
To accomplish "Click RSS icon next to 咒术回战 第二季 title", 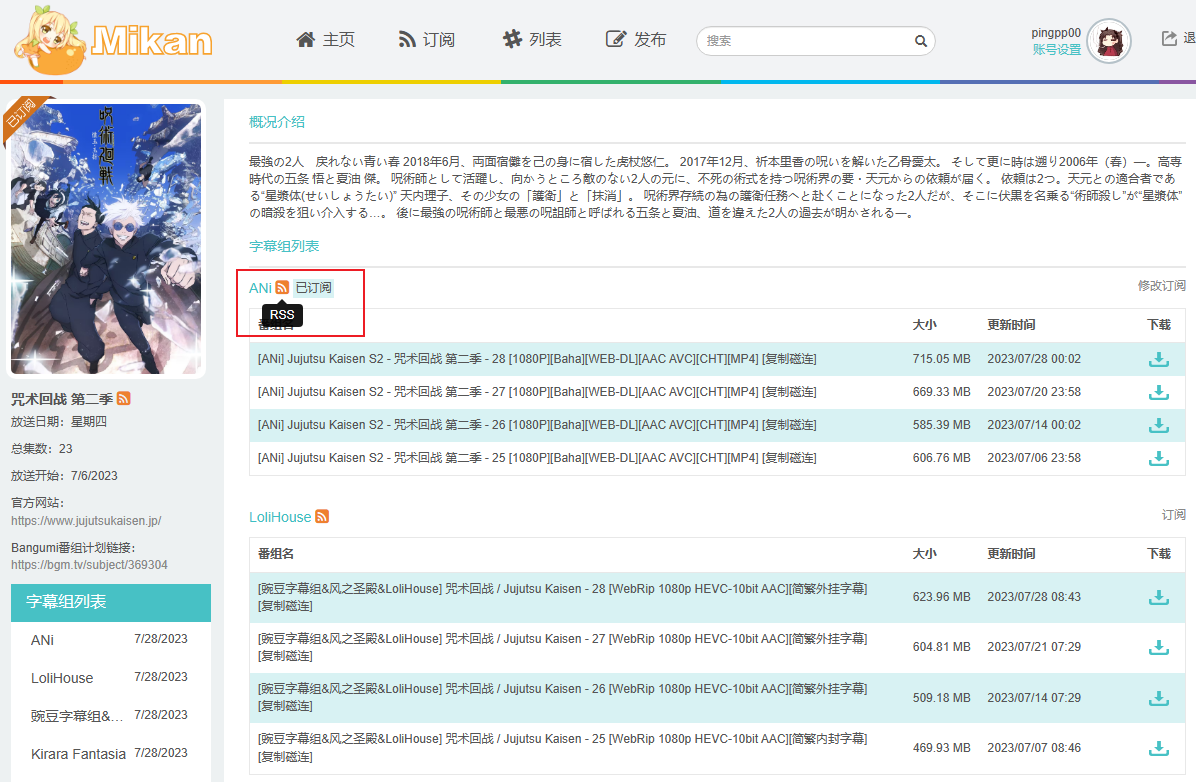I will coord(124,398).
